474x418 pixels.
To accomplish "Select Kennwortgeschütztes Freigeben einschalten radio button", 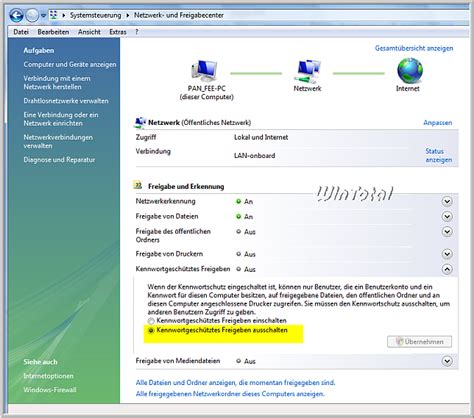I will 151,321.
